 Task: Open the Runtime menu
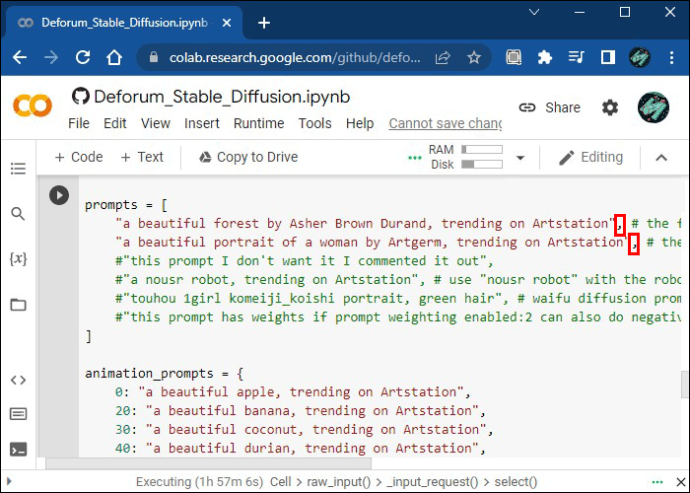pos(258,123)
